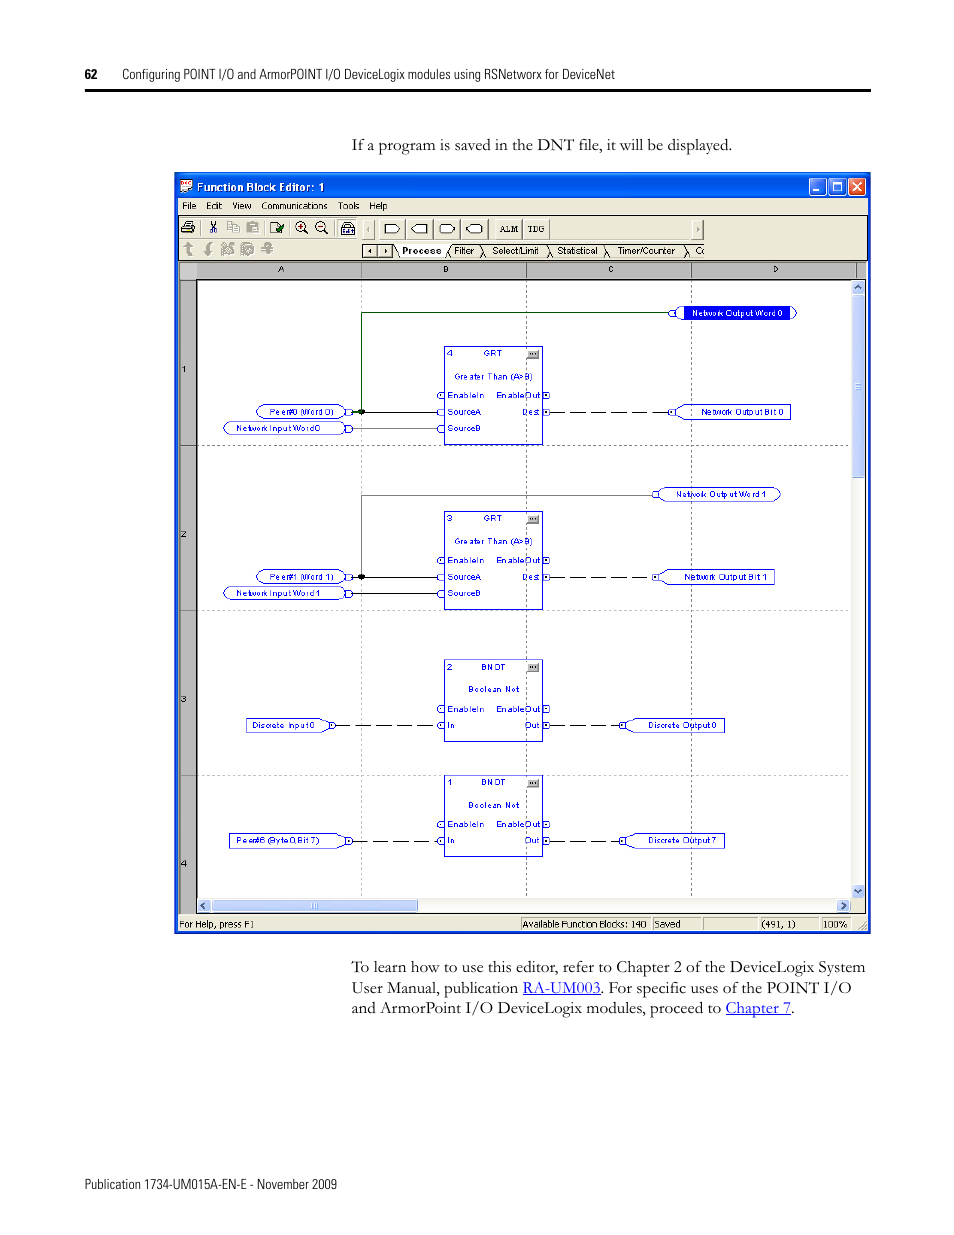954x1235 pixels.
Task: Click vertical scrollbar down arrow
Action: [x=858, y=891]
